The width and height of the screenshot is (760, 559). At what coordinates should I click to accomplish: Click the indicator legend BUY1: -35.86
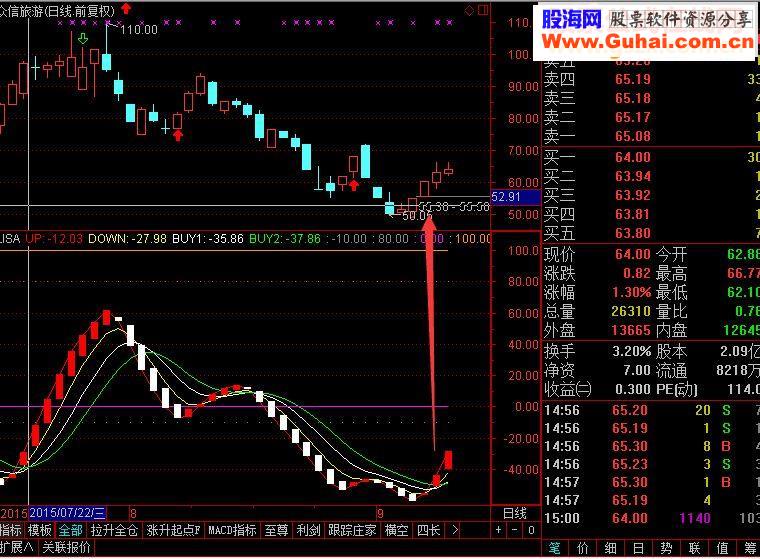pyautogui.click(x=208, y=239)
